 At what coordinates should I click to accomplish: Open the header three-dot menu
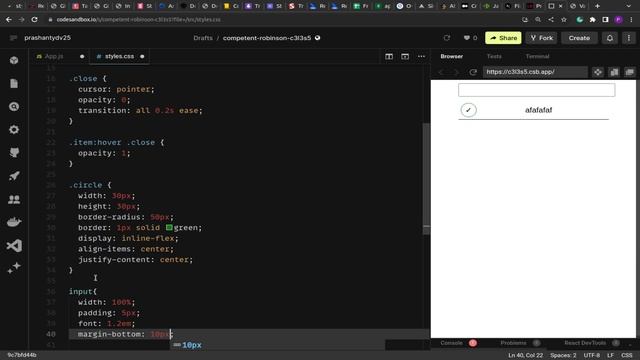629,38
